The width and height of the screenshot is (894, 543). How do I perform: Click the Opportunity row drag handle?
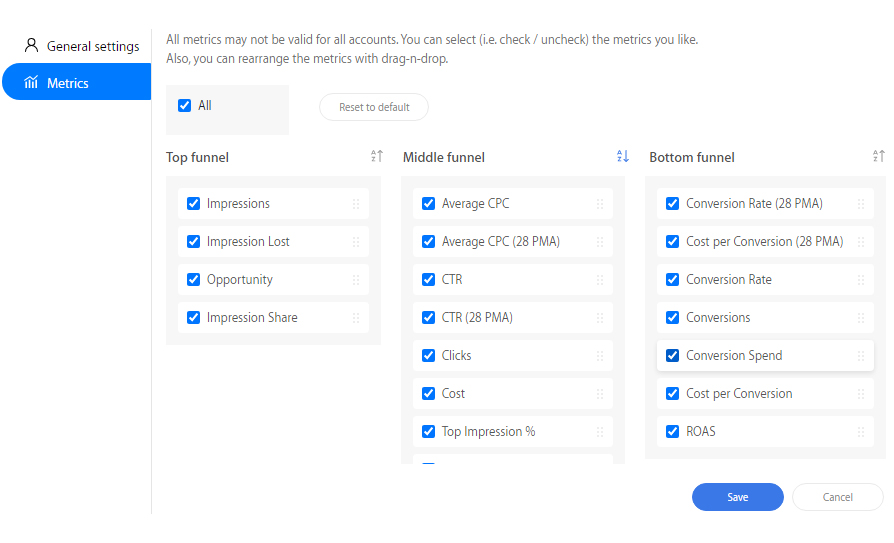tap(356, 279)
